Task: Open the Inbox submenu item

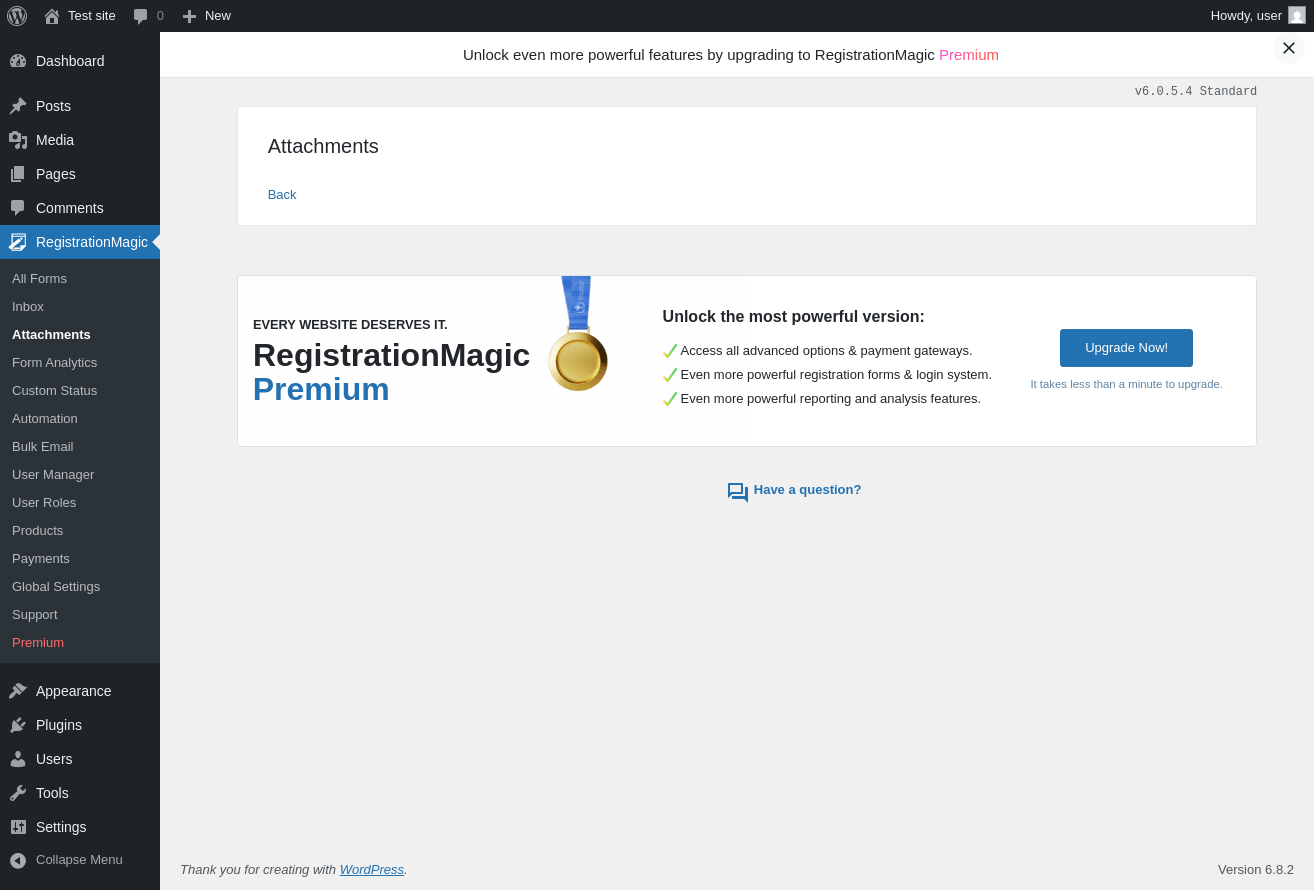Action: [28, 307]
